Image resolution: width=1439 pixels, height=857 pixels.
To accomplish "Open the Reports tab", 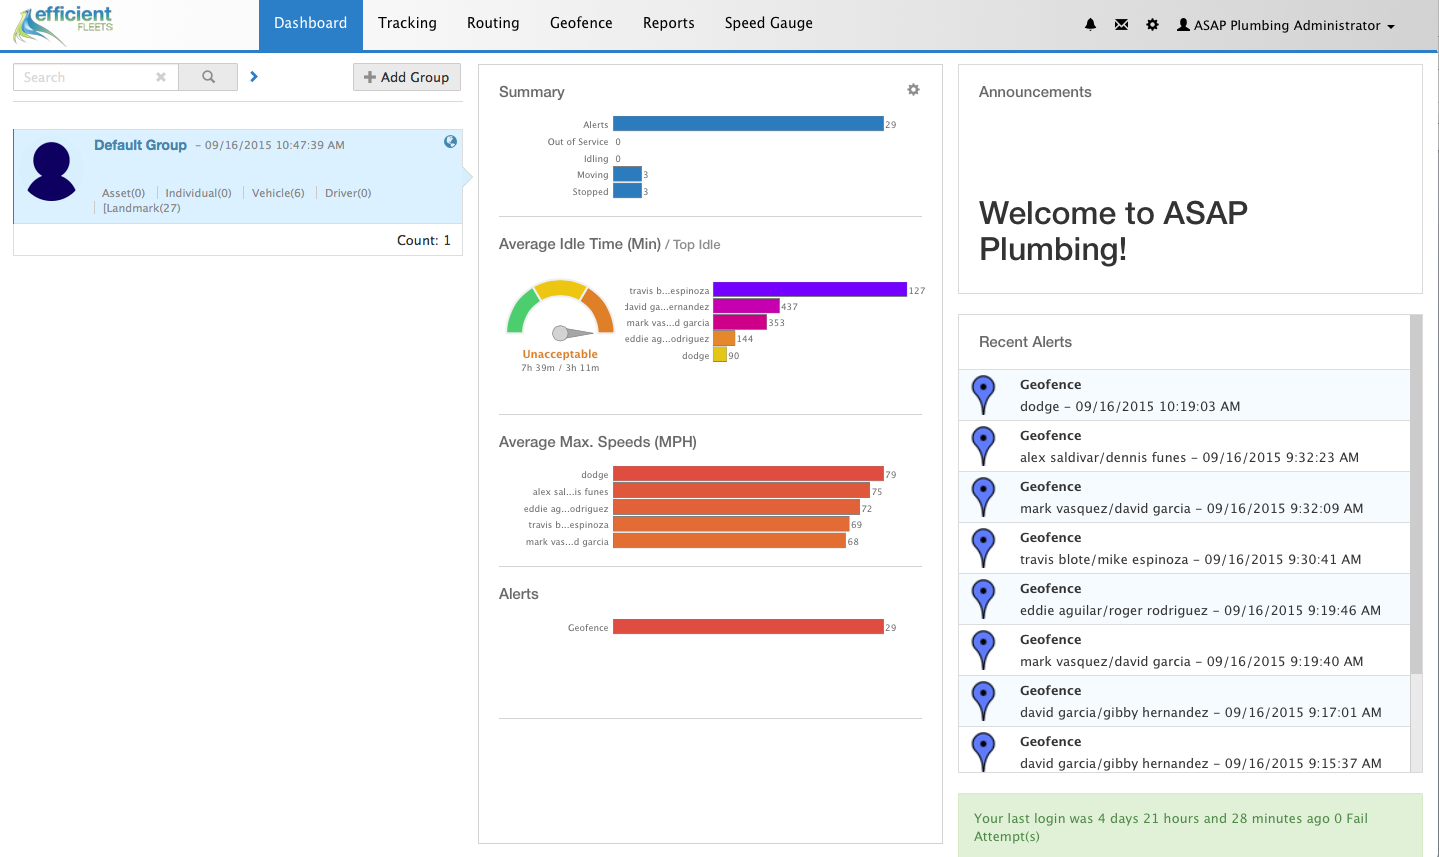I will (x=669, y=23).
